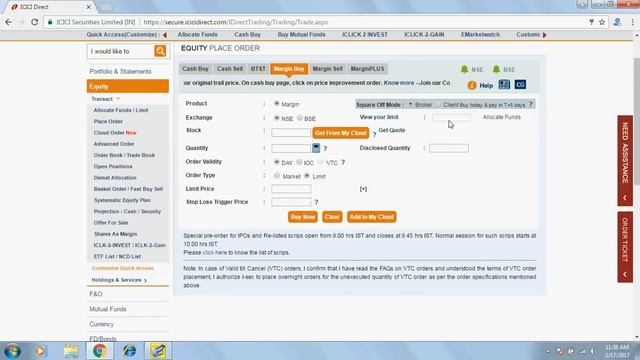Expand the ORDER TICKET side panel
This screenshot has height=360, width=640.
(625, 247)
